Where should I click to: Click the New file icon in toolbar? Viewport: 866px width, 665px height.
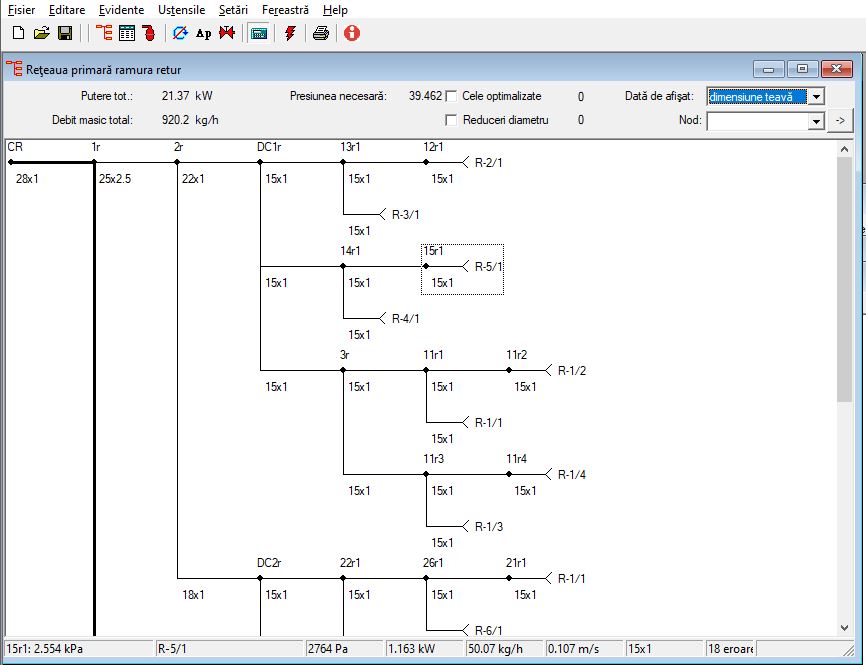18,33
